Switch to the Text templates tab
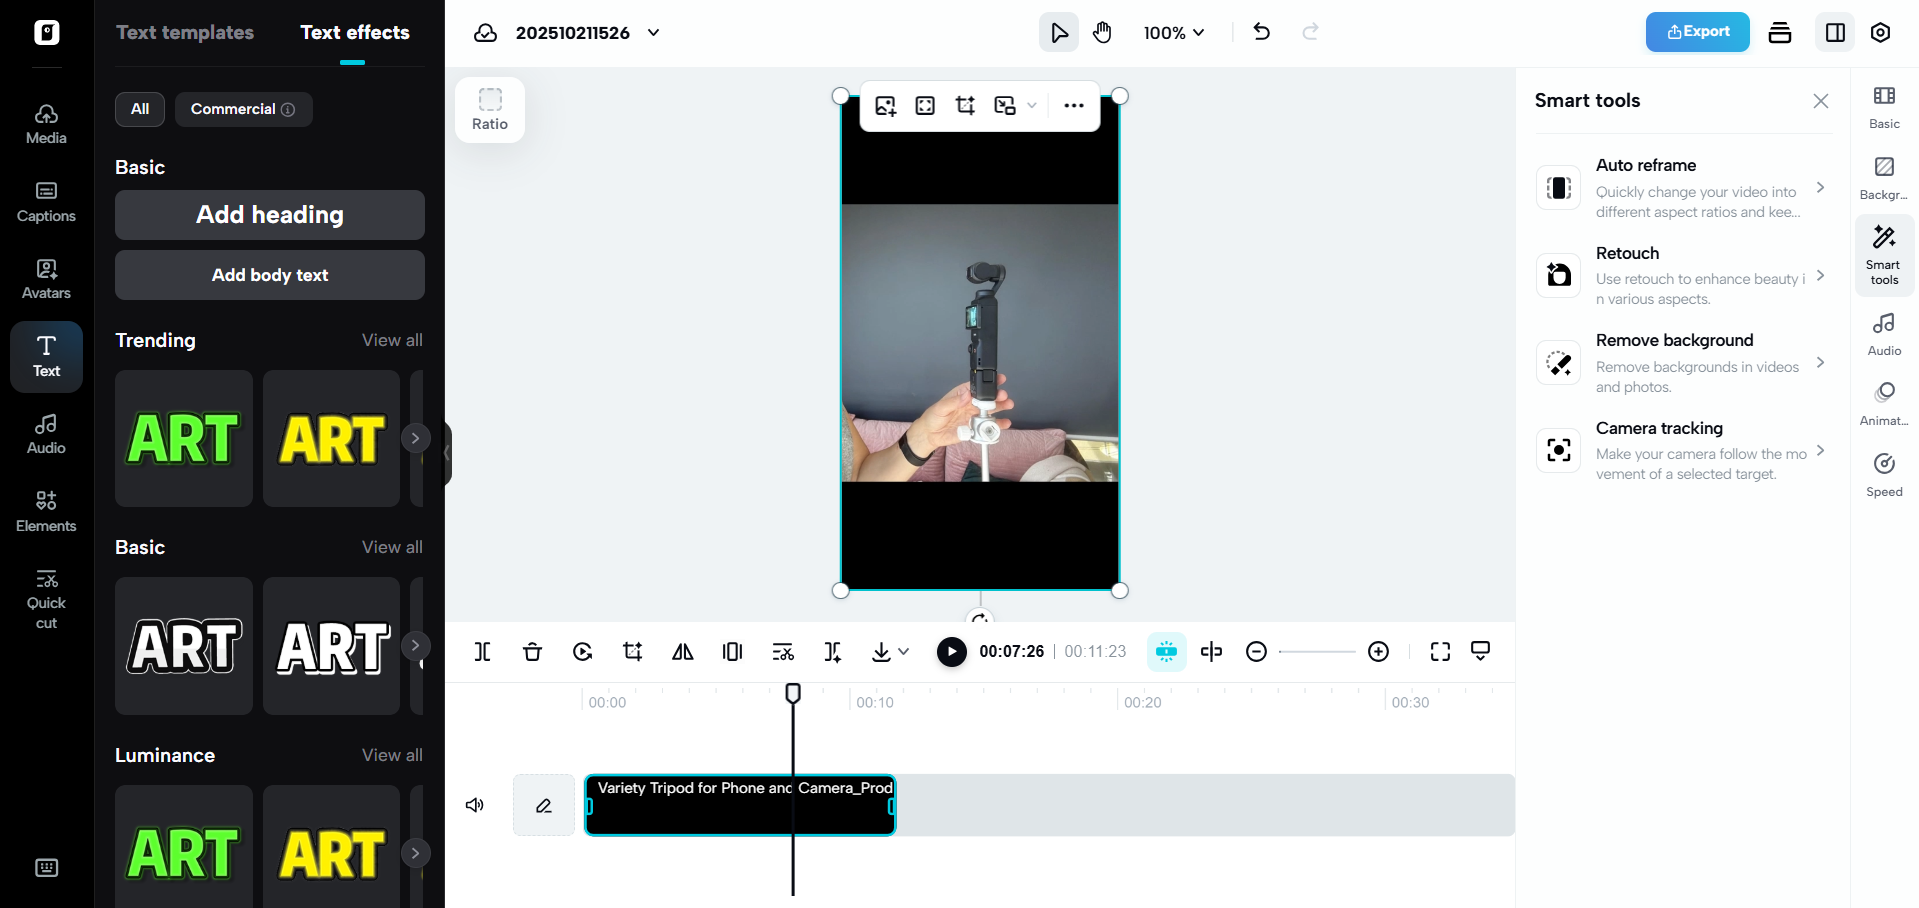This screenshot has width=1919, height=908. [x=185, y=32]
